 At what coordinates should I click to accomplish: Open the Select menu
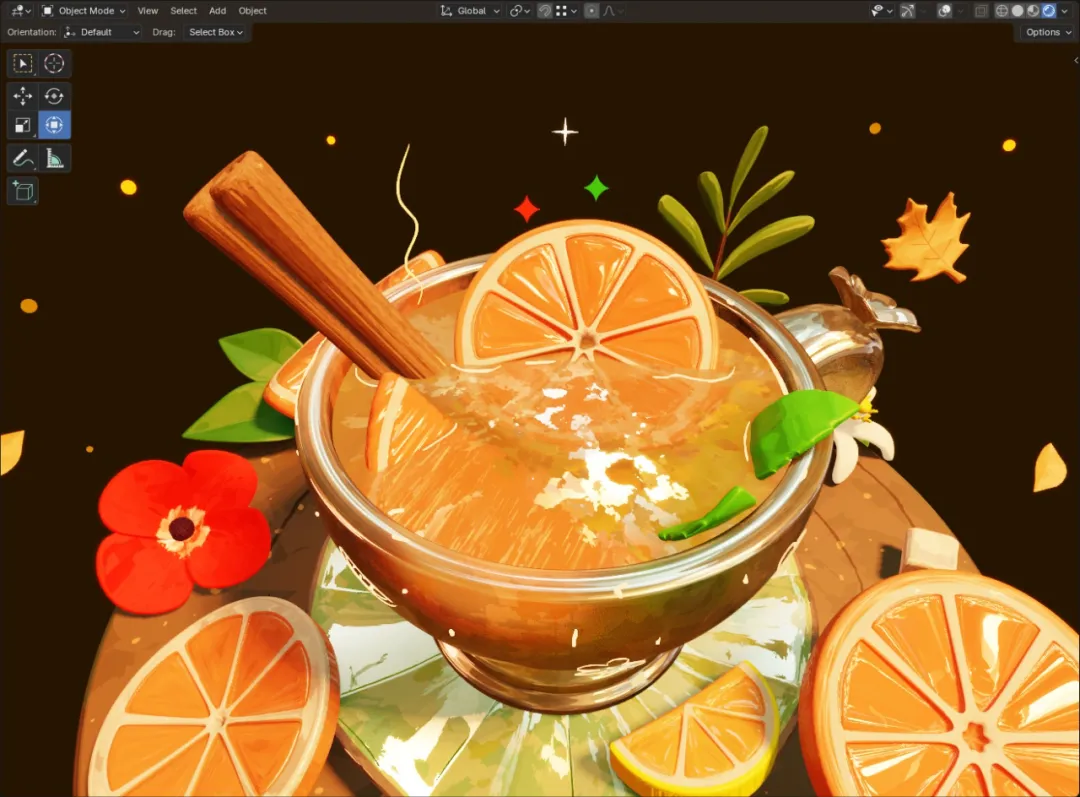click(x=183, y=10)
